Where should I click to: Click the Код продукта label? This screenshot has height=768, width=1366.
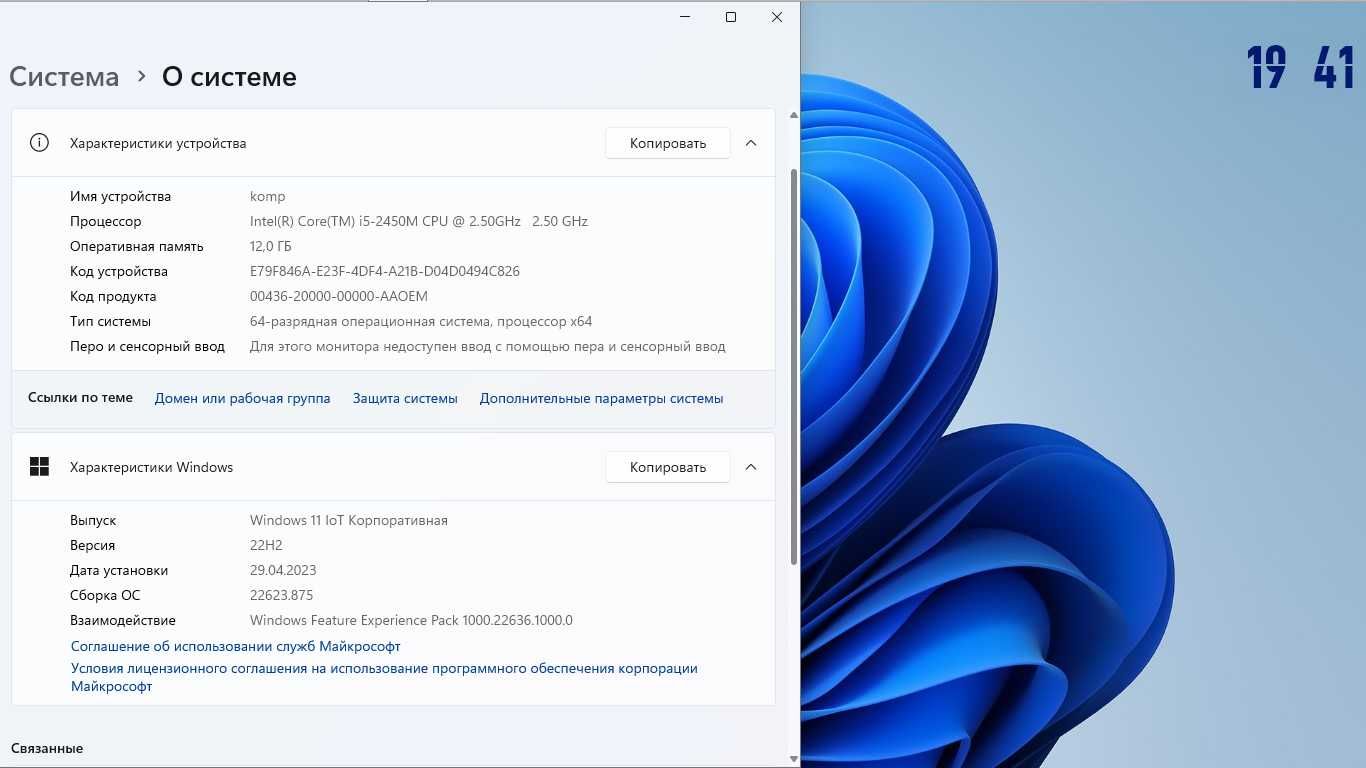tap(113, 296)
